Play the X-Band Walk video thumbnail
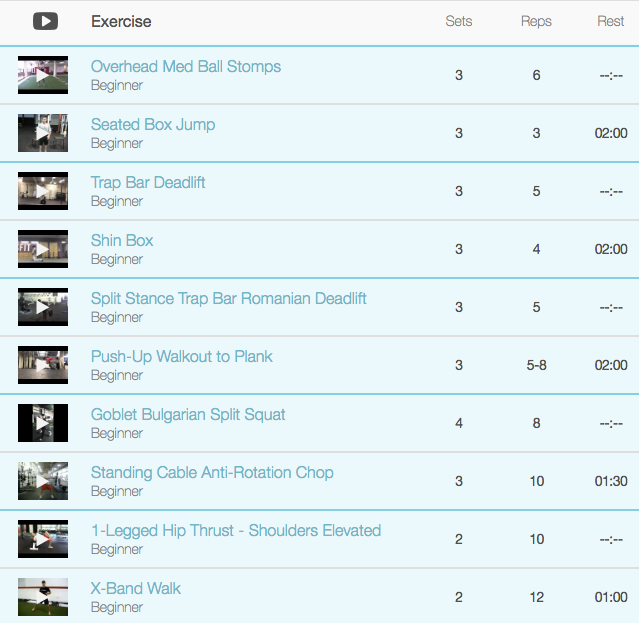This screenshot has width=639, height=623. (x=43, y=597)
